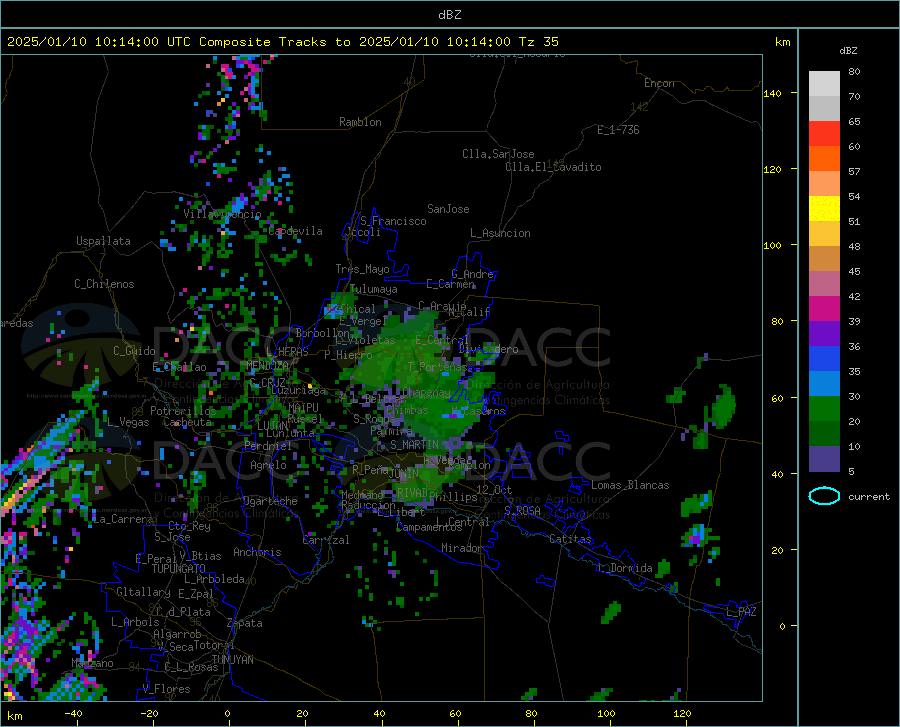The image size is (900, 727).
Task: Click the 80 dBZ legend value
Action: (x=854, y=72)
